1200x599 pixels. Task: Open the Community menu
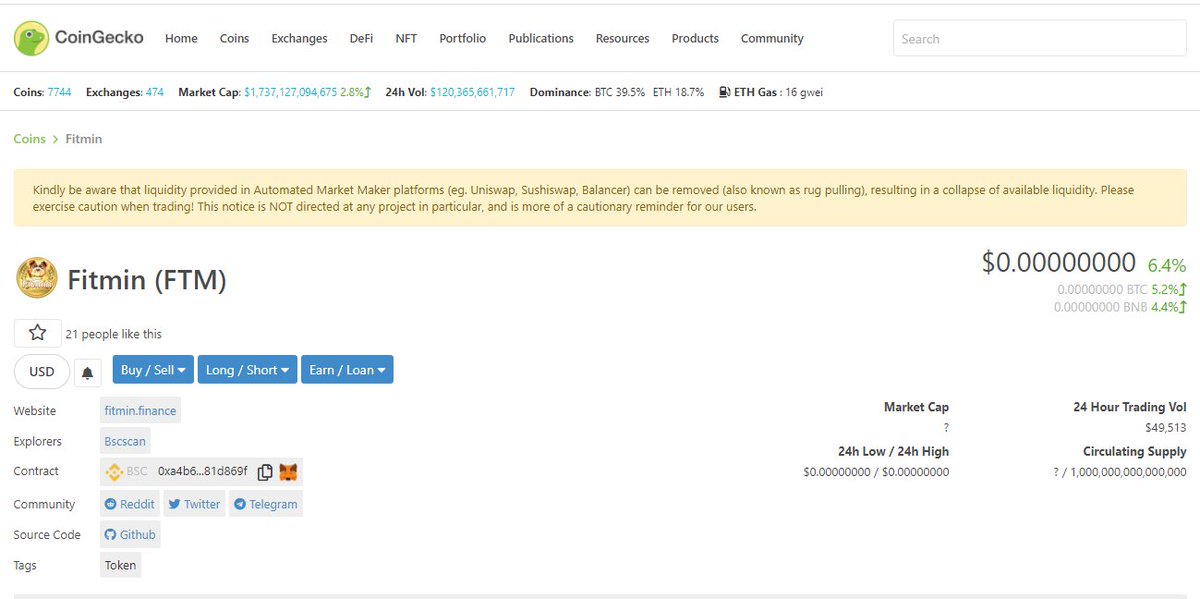click(x=772, y=38)
